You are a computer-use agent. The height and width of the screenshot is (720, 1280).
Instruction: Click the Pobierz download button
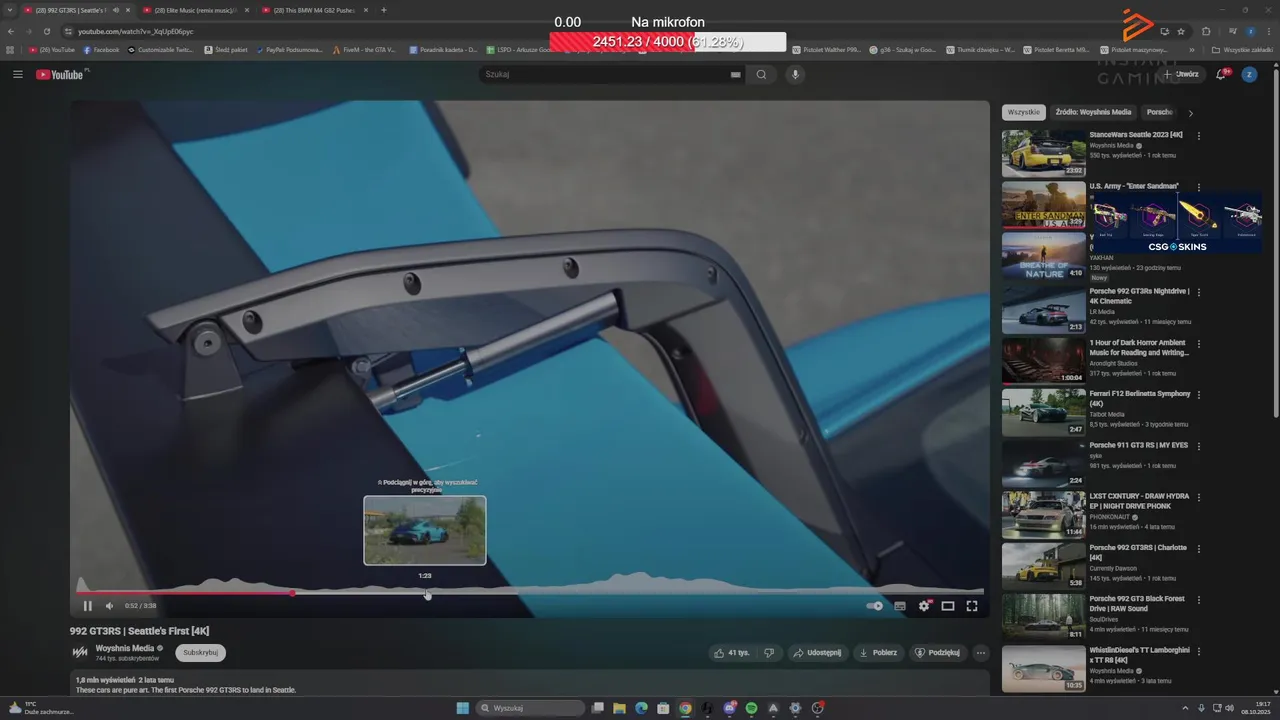(x=879, y=653)
